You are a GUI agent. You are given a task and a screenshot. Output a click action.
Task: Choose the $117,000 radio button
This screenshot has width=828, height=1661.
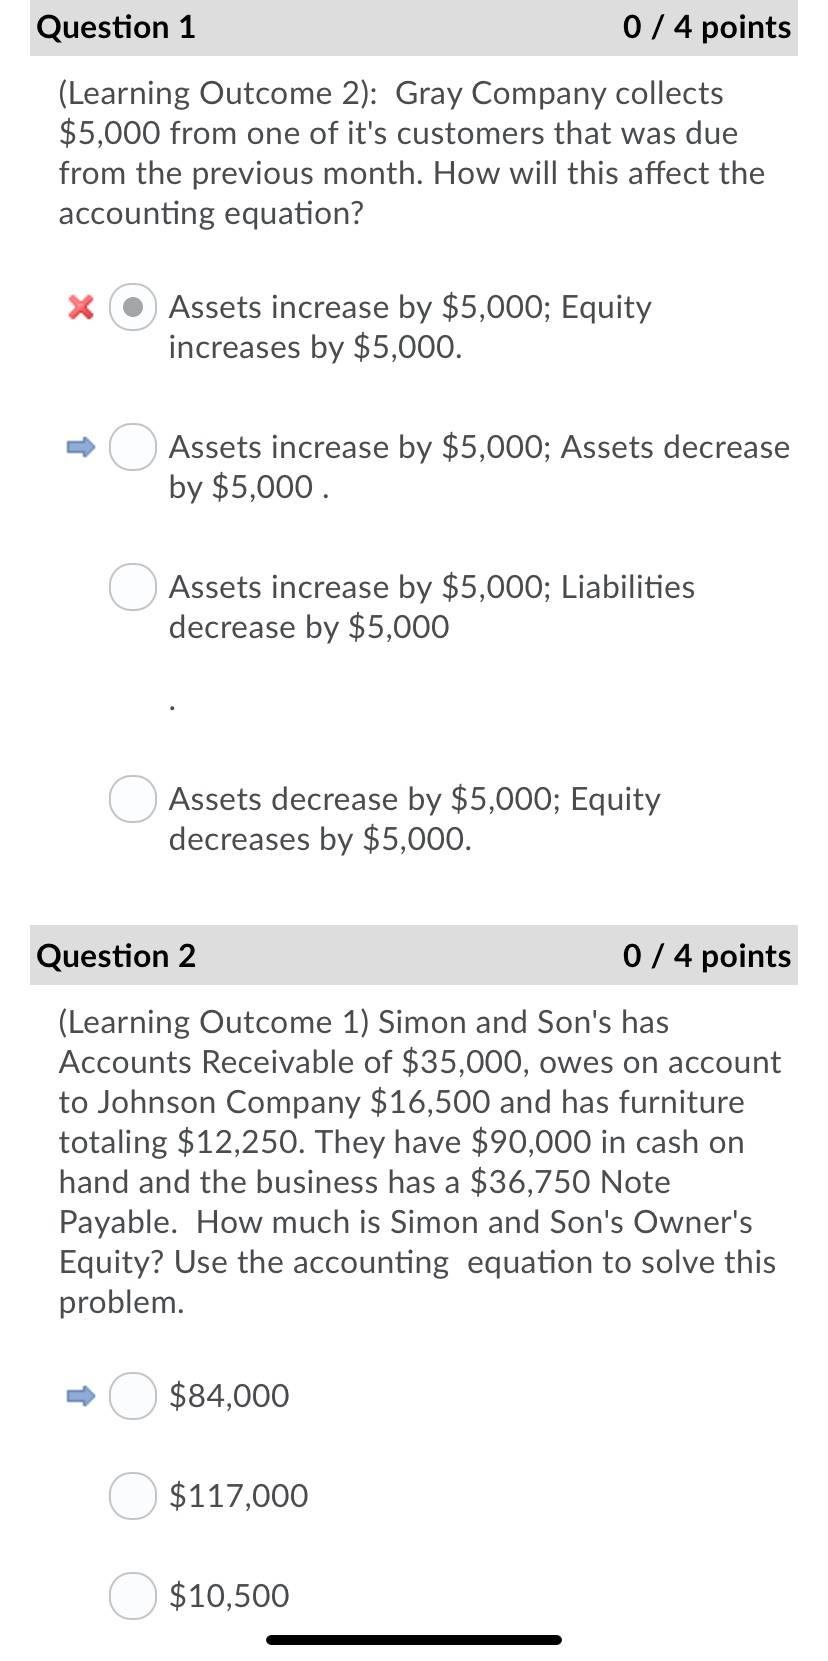(132, 1495)
